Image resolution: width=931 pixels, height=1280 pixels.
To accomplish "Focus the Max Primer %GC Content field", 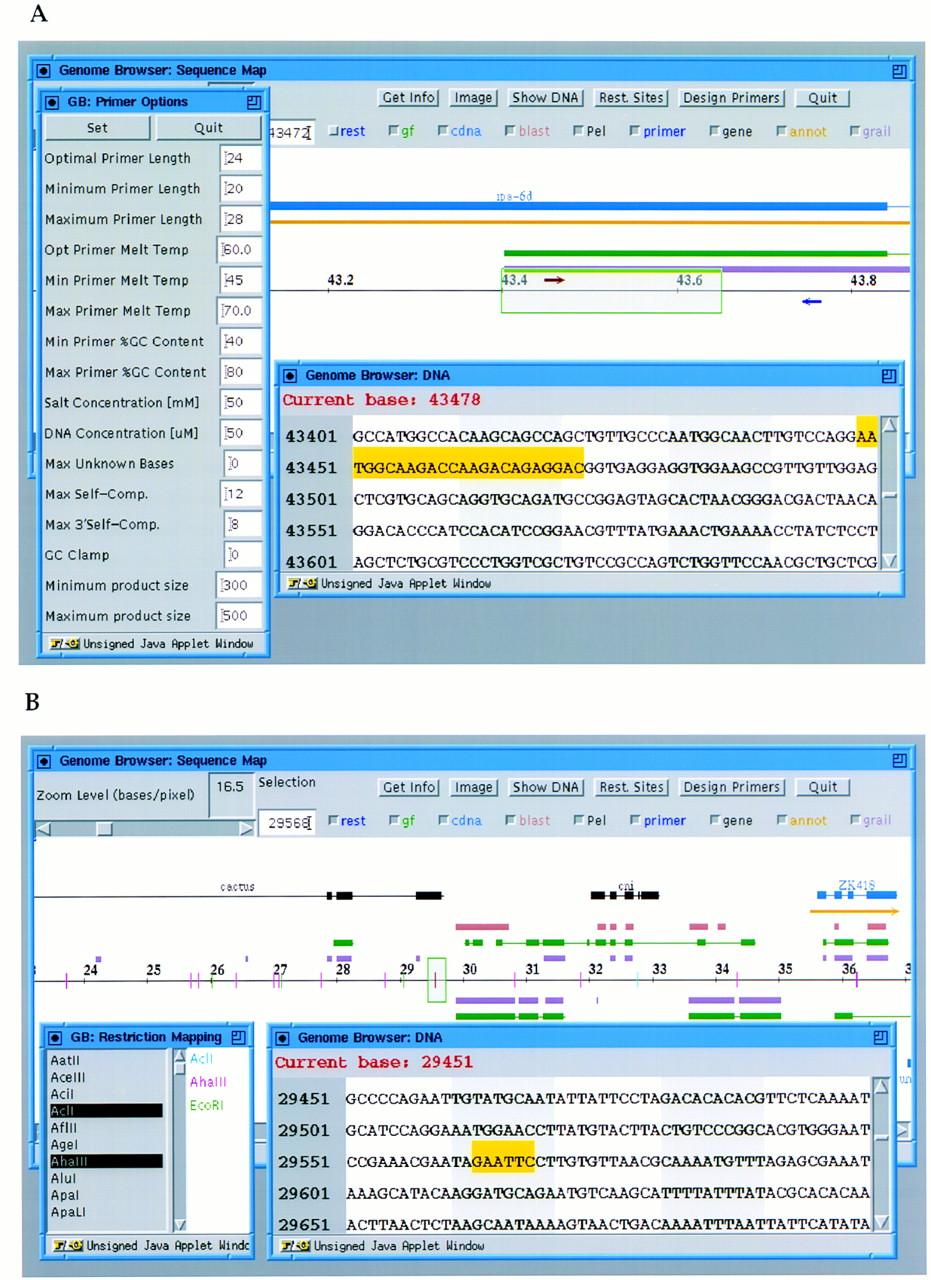I will [242, 372].
